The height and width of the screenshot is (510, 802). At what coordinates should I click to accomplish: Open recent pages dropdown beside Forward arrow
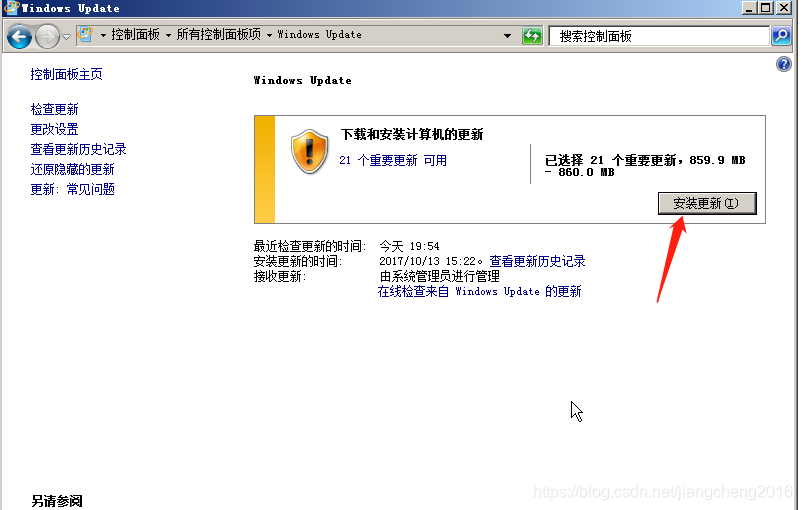(66, 37)
